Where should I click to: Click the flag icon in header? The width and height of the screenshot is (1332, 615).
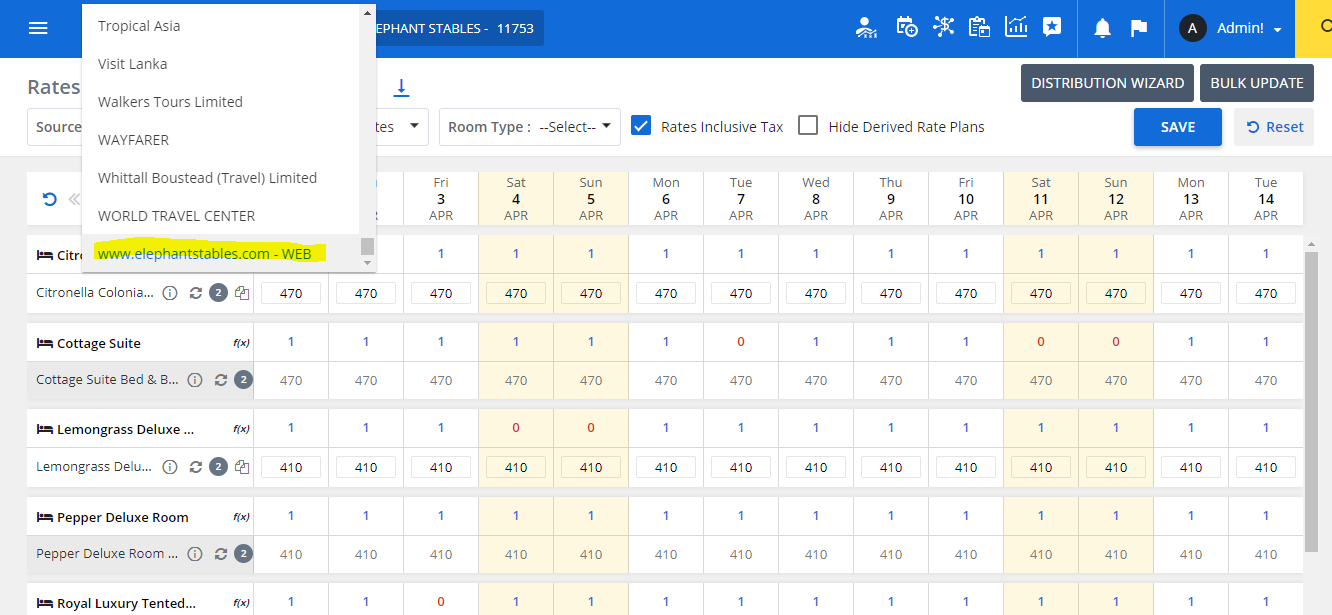1138,28
